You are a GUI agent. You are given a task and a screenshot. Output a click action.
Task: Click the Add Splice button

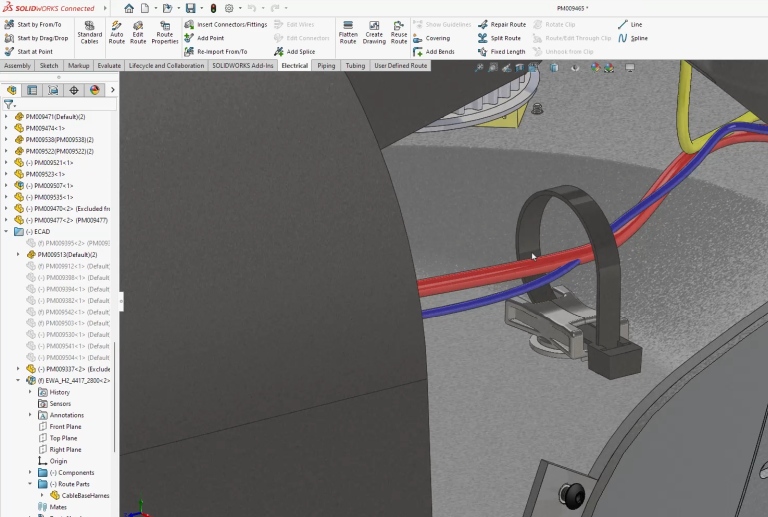(300, 52)
